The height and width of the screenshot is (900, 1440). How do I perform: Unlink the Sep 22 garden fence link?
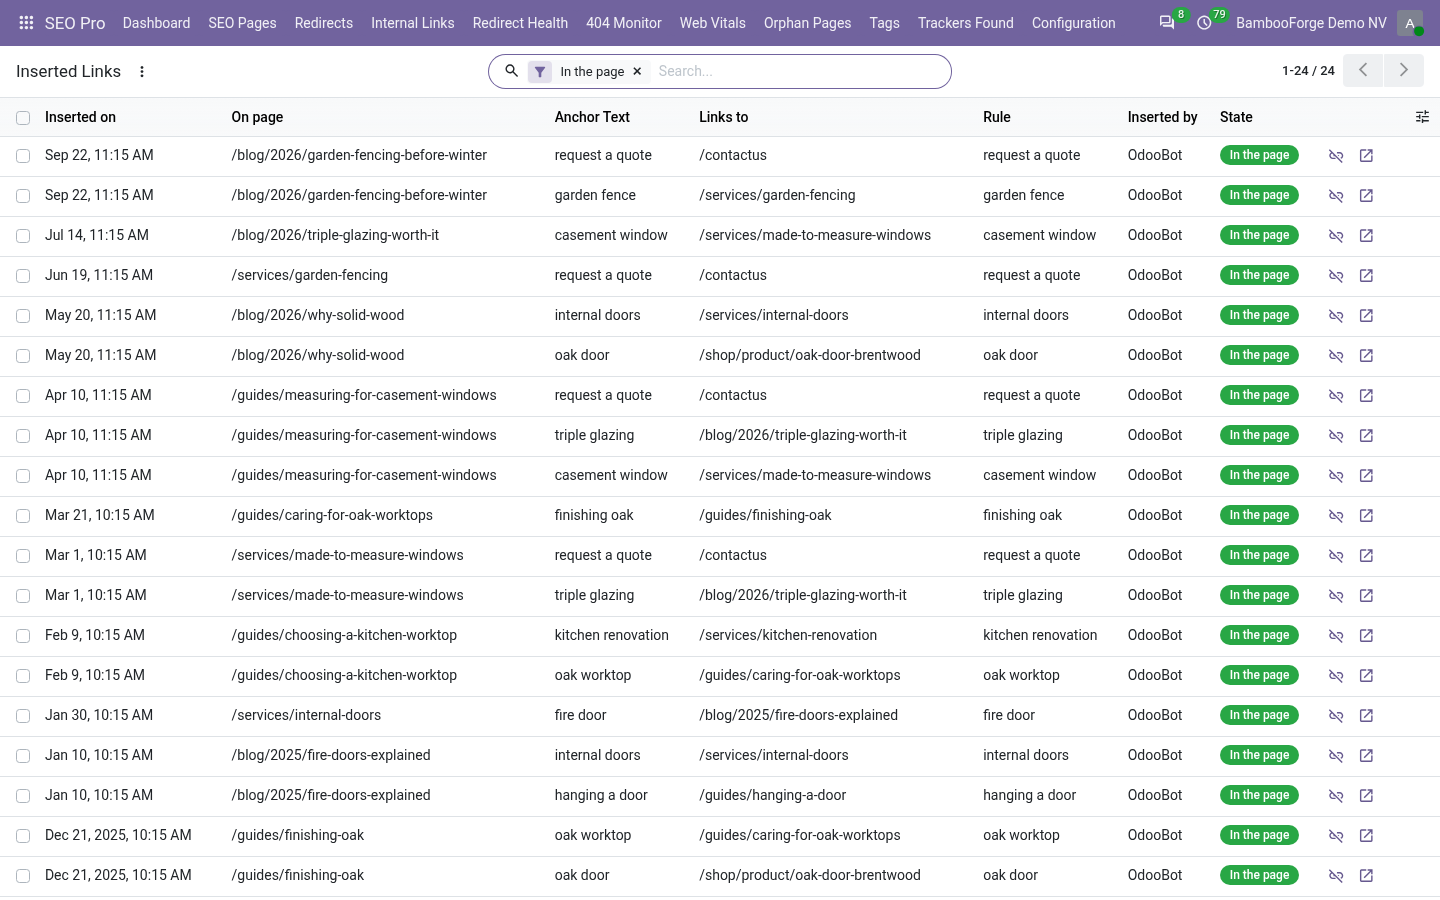tap(1336, 196)
